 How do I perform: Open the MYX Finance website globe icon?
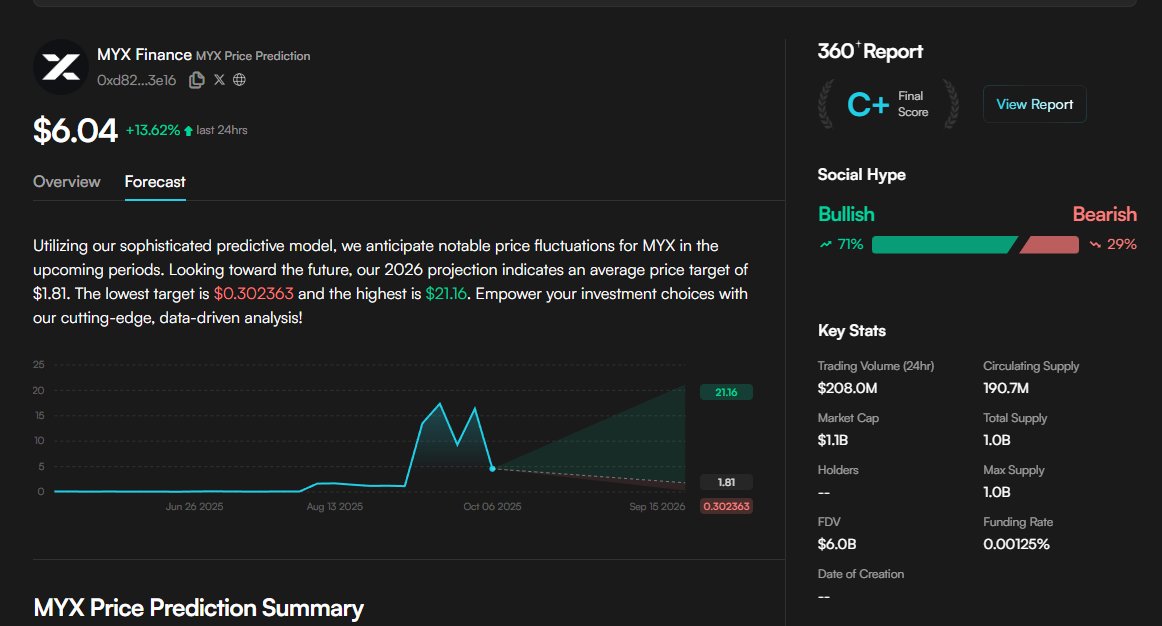click(x=239, y=79)
